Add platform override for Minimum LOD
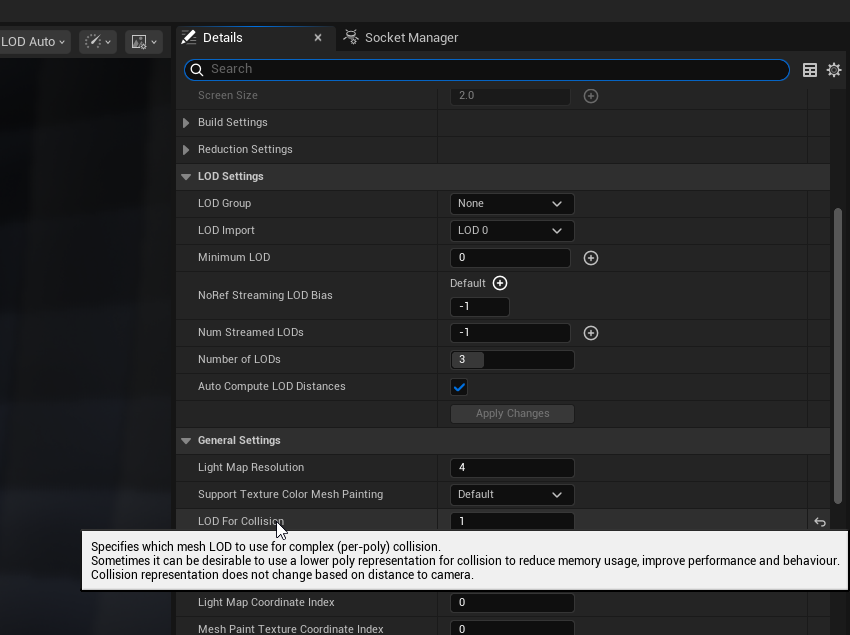 [x=591, y=258]
